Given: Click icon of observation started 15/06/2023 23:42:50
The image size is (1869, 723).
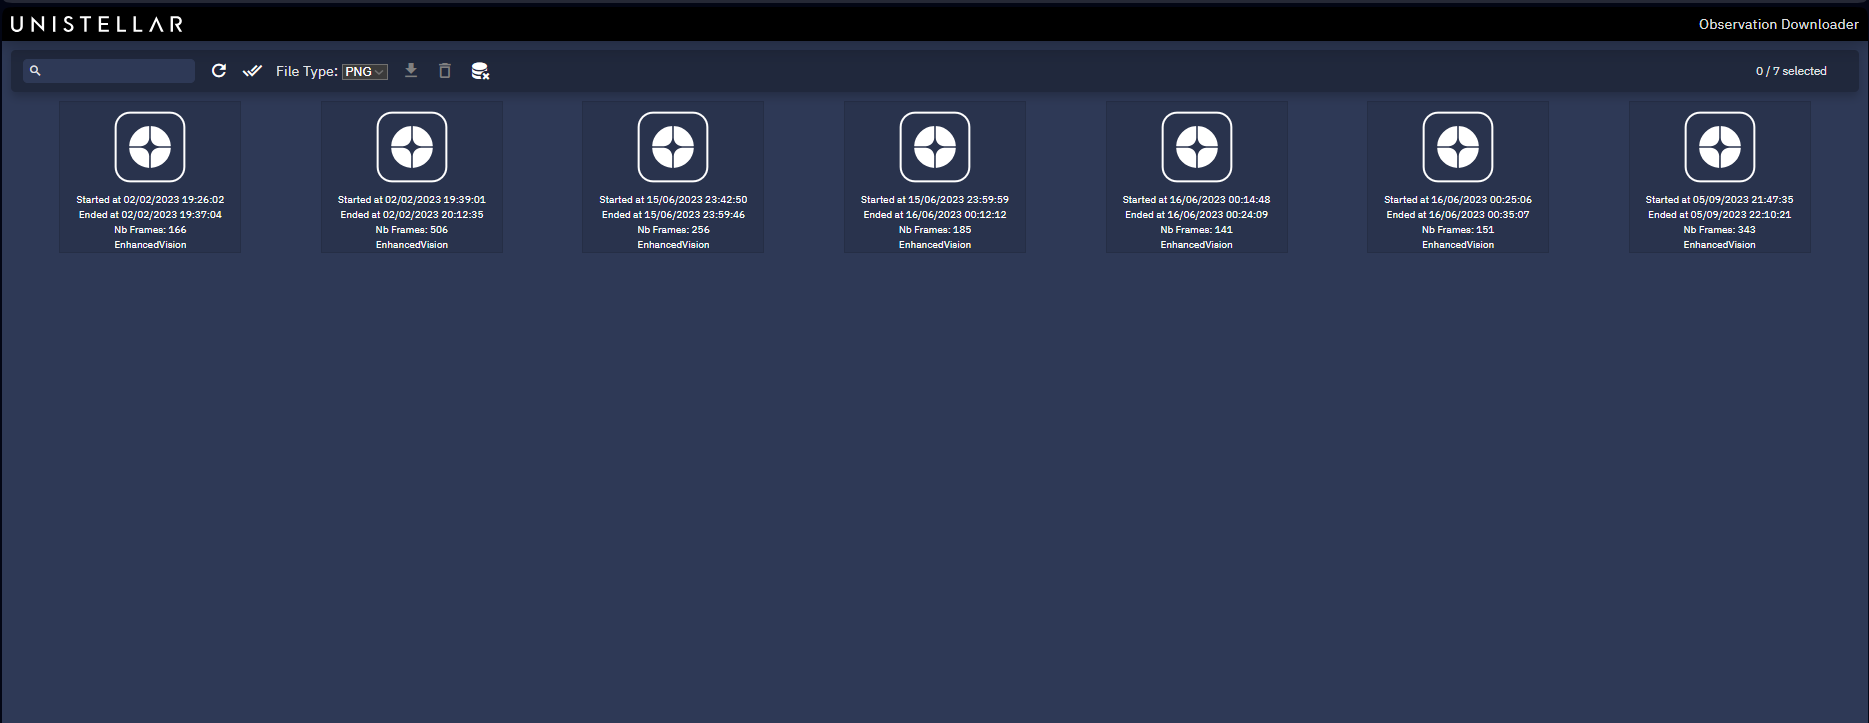Looking at the screenshot, I should (x=673, y=147).
